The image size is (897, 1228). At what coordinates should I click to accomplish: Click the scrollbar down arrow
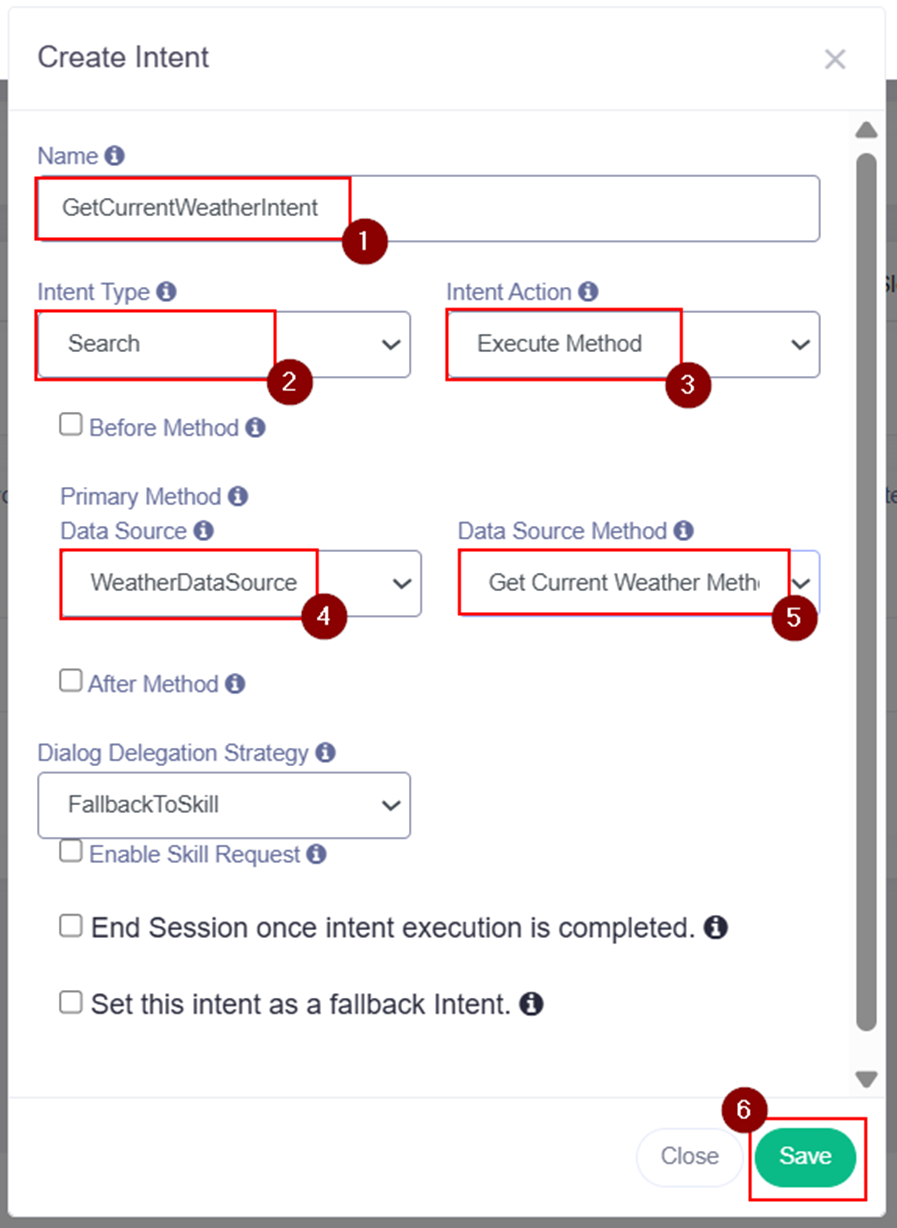[866, 1079]
